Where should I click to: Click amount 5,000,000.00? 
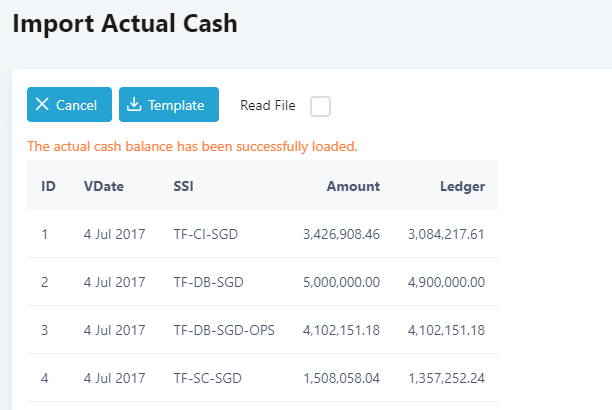(x=341, y=282)
